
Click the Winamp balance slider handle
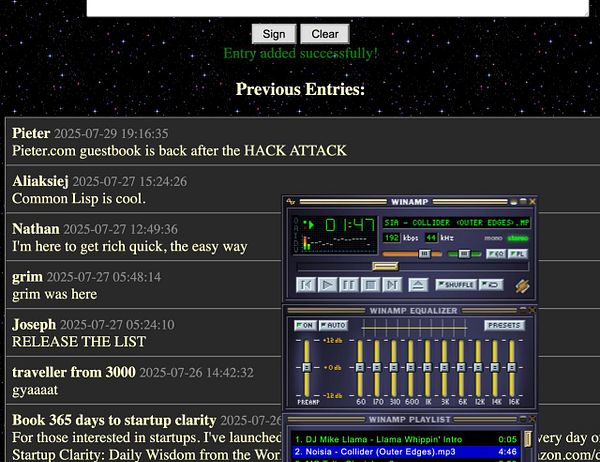point(464,254)
